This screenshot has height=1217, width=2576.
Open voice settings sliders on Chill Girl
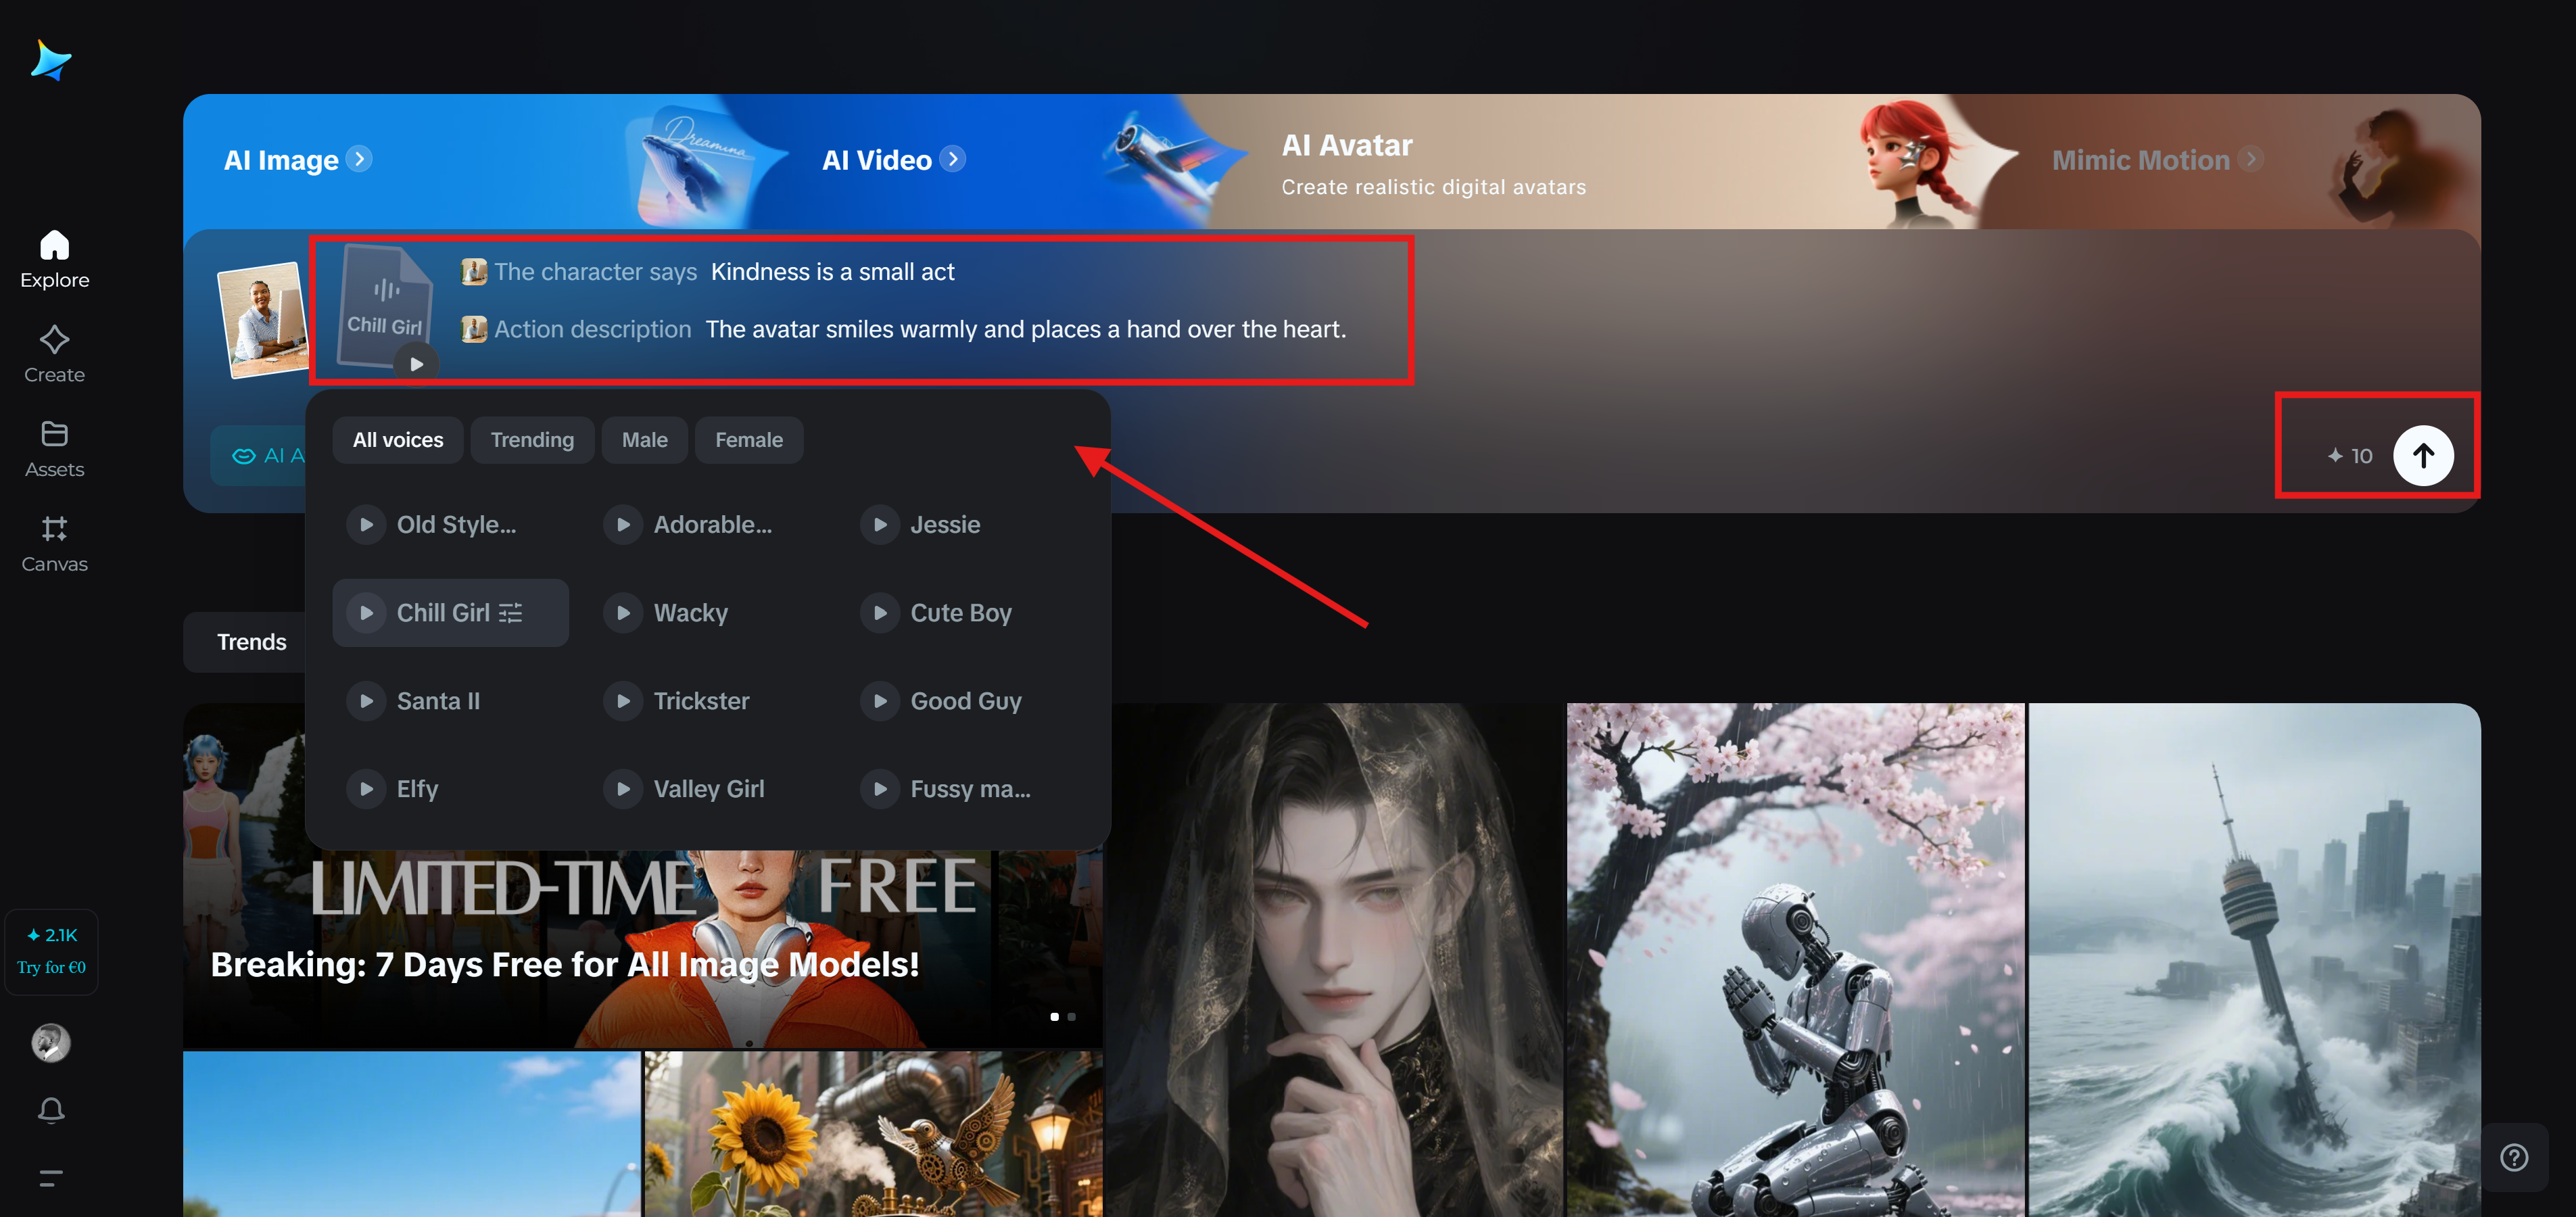point(510,613)
